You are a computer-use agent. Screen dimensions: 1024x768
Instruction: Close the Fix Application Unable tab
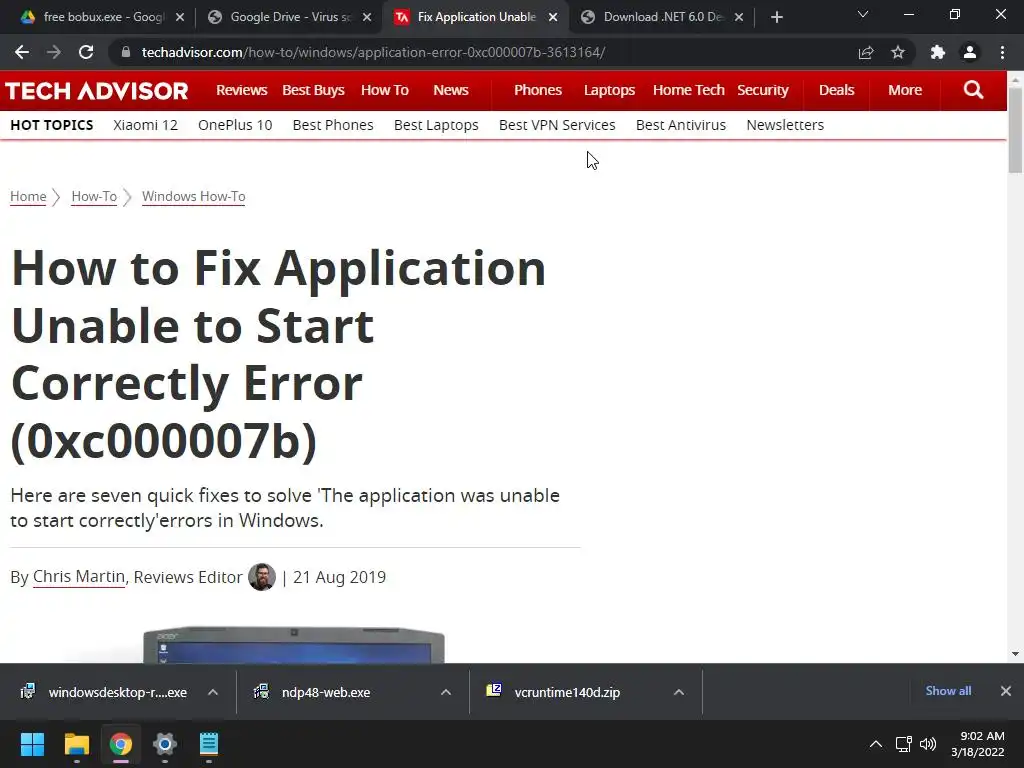click(x=553, y=17)
